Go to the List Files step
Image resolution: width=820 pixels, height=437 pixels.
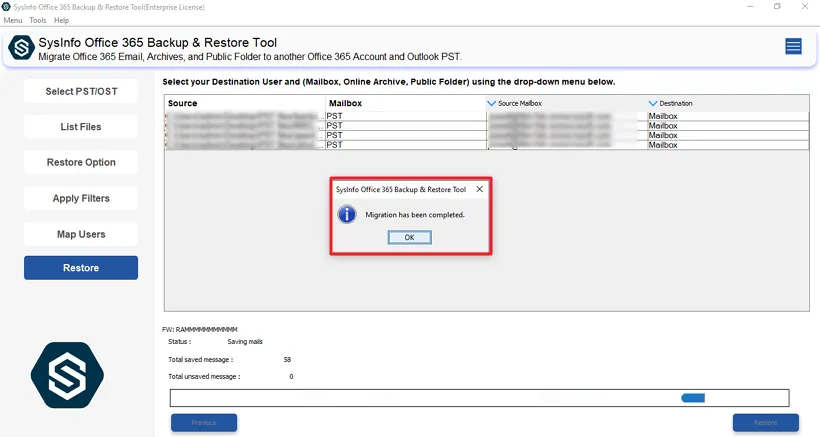81,126
